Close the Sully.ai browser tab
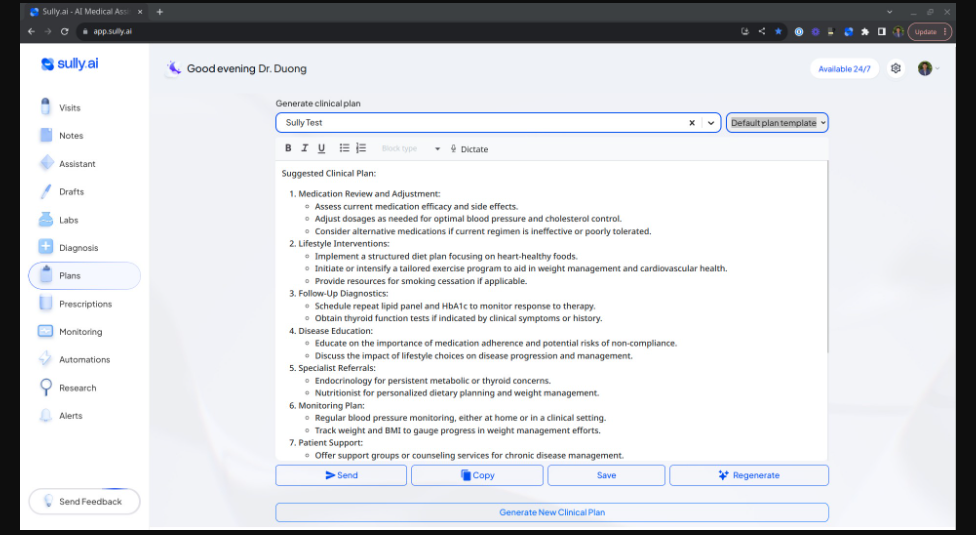Screen dimensions: 976x535 pyautogui.click(x=139, y=11)
